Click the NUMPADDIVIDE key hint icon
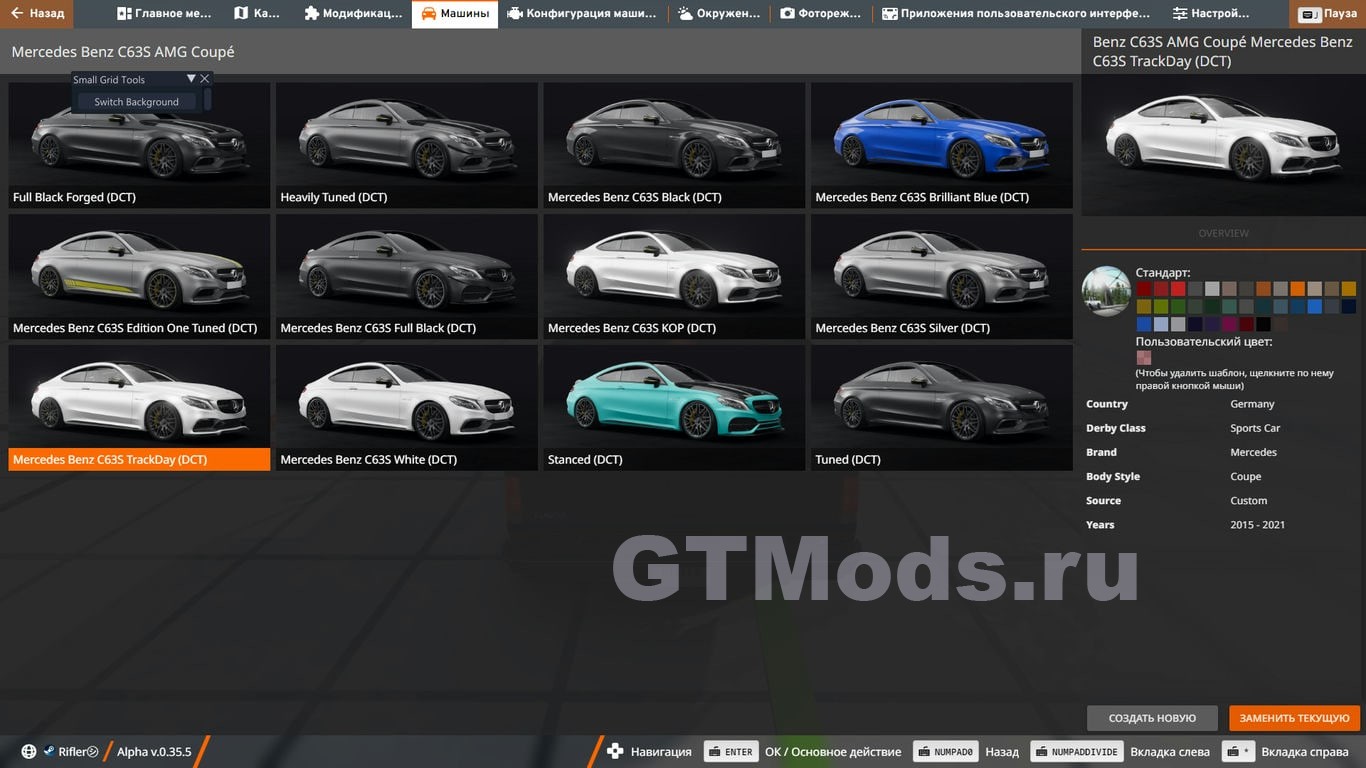1366x768 pixels. [1076, 752]
